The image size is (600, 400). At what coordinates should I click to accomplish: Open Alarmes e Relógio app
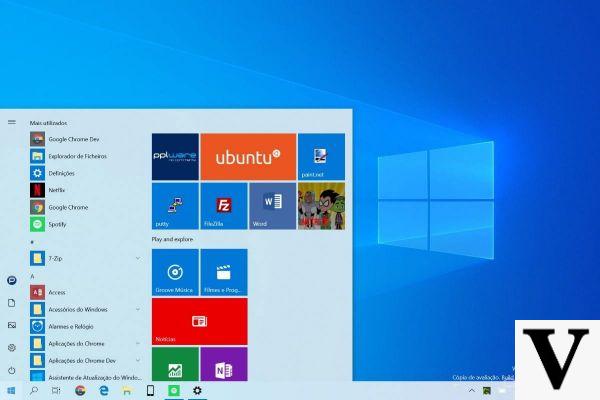(x=85, y=327)
